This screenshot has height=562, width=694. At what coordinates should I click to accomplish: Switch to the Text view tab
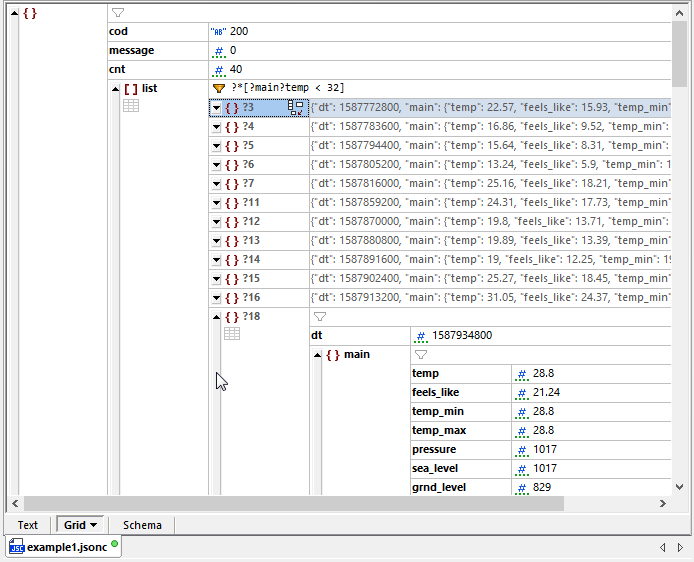point(28,525)
